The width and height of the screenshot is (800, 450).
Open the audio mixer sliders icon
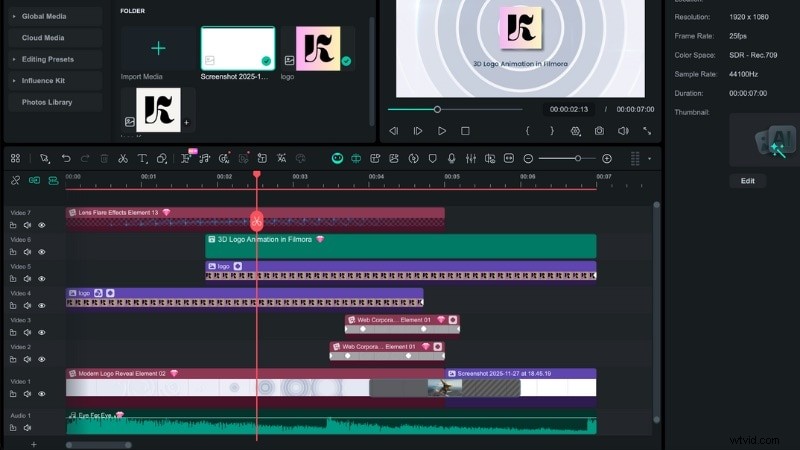[471, 159]
